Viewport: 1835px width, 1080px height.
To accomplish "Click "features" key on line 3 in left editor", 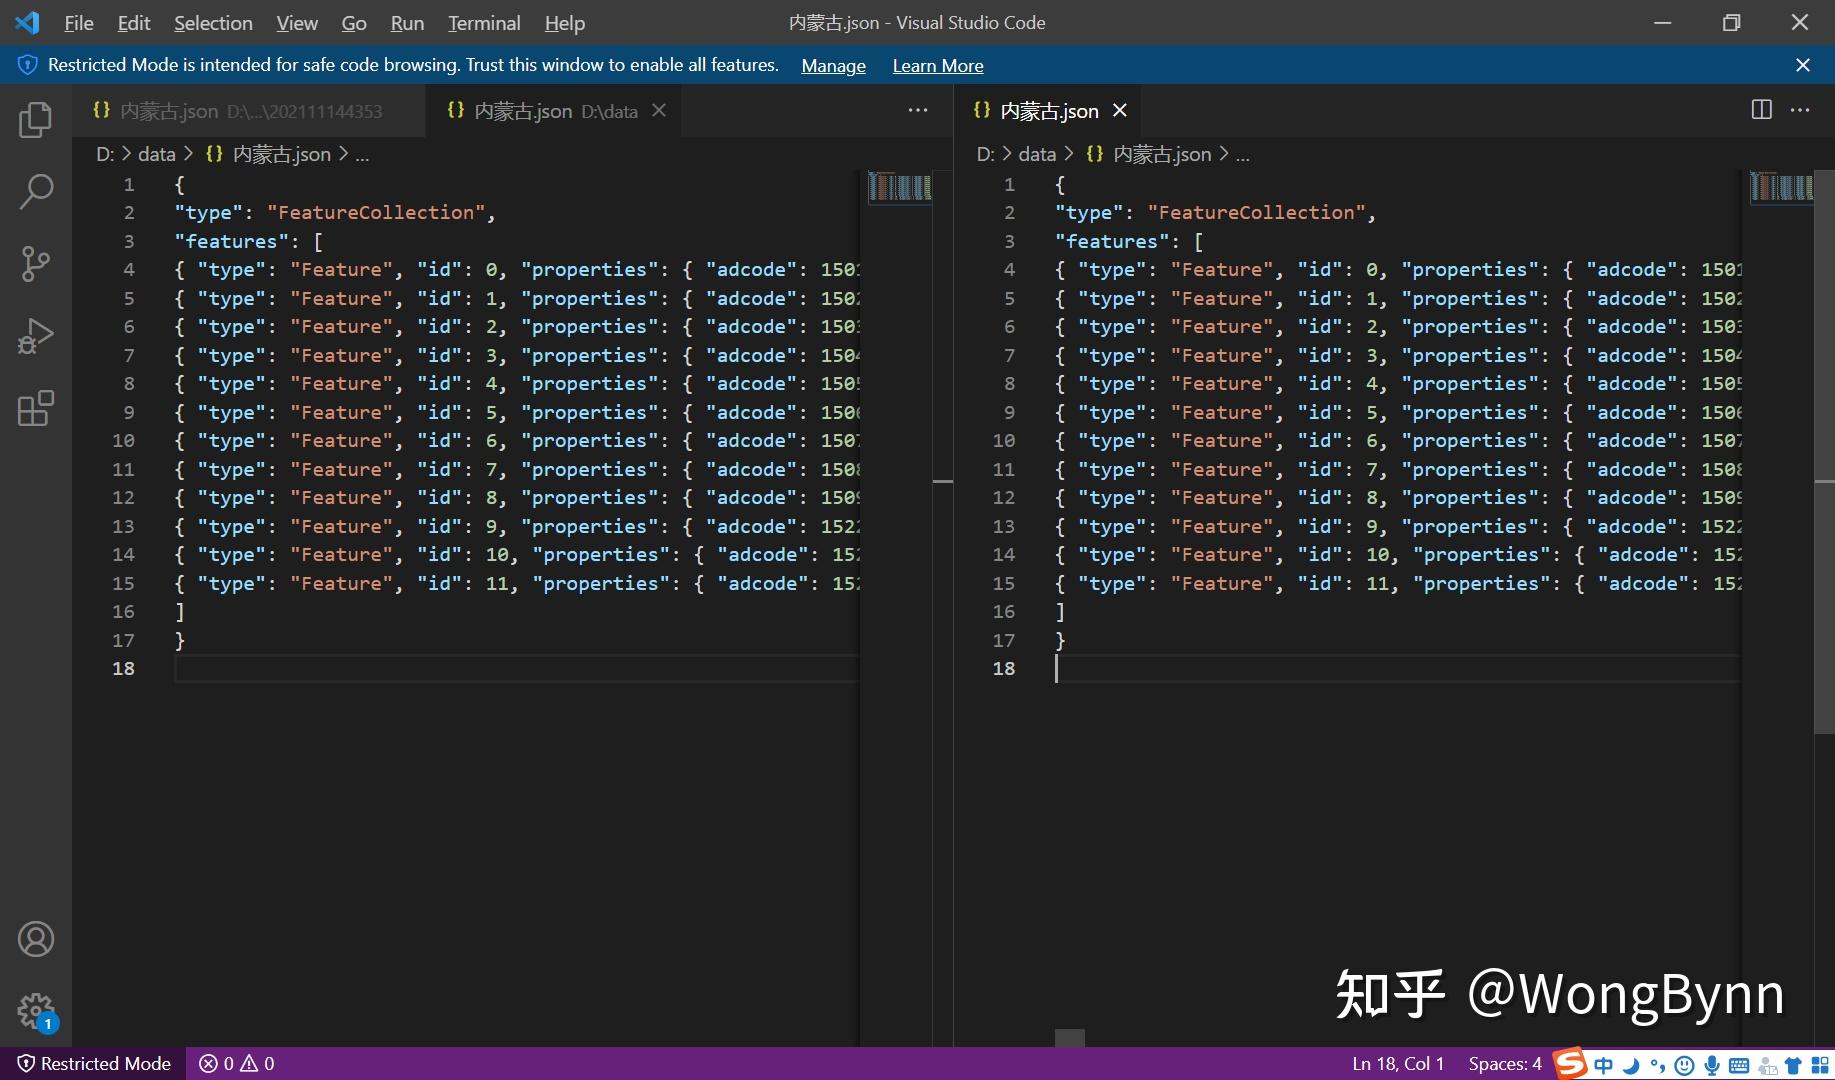I will pyautogui.click(x=231, y=241).
